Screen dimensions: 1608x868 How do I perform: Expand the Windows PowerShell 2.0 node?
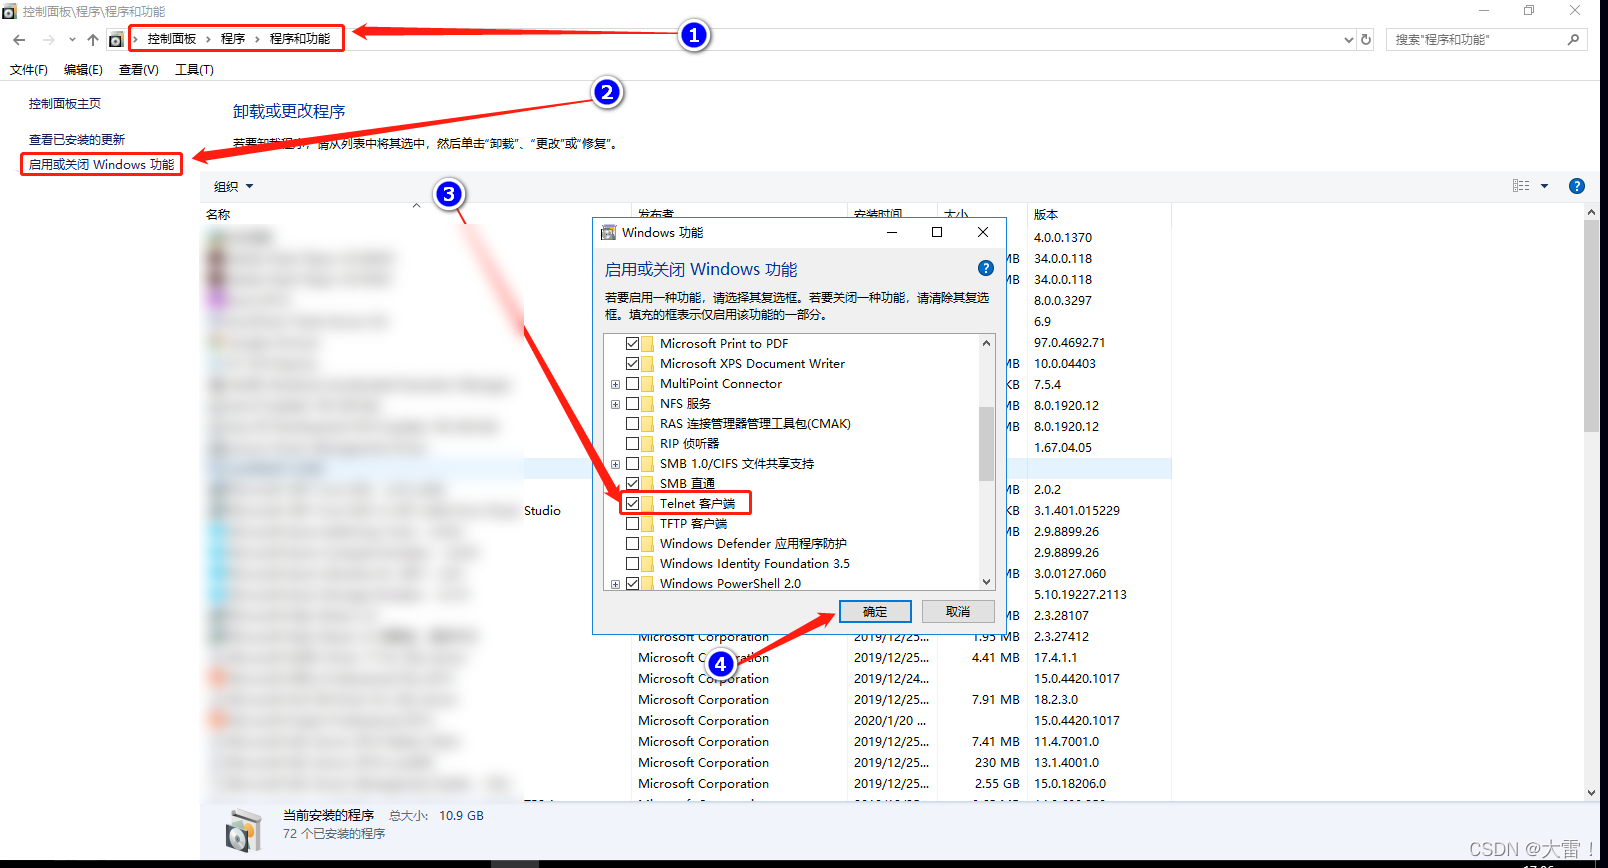[x=615, y=584]
